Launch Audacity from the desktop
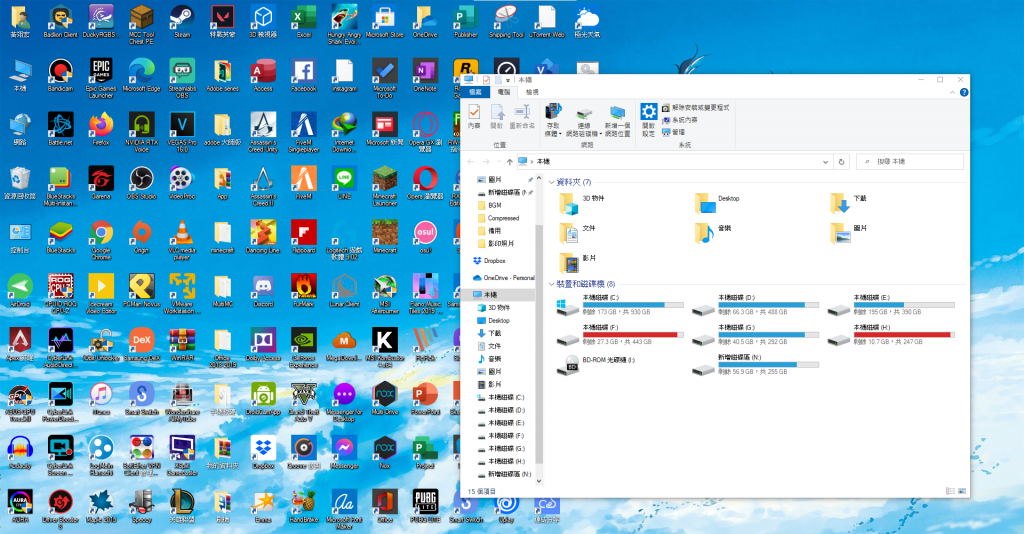 tap(20, 452)
